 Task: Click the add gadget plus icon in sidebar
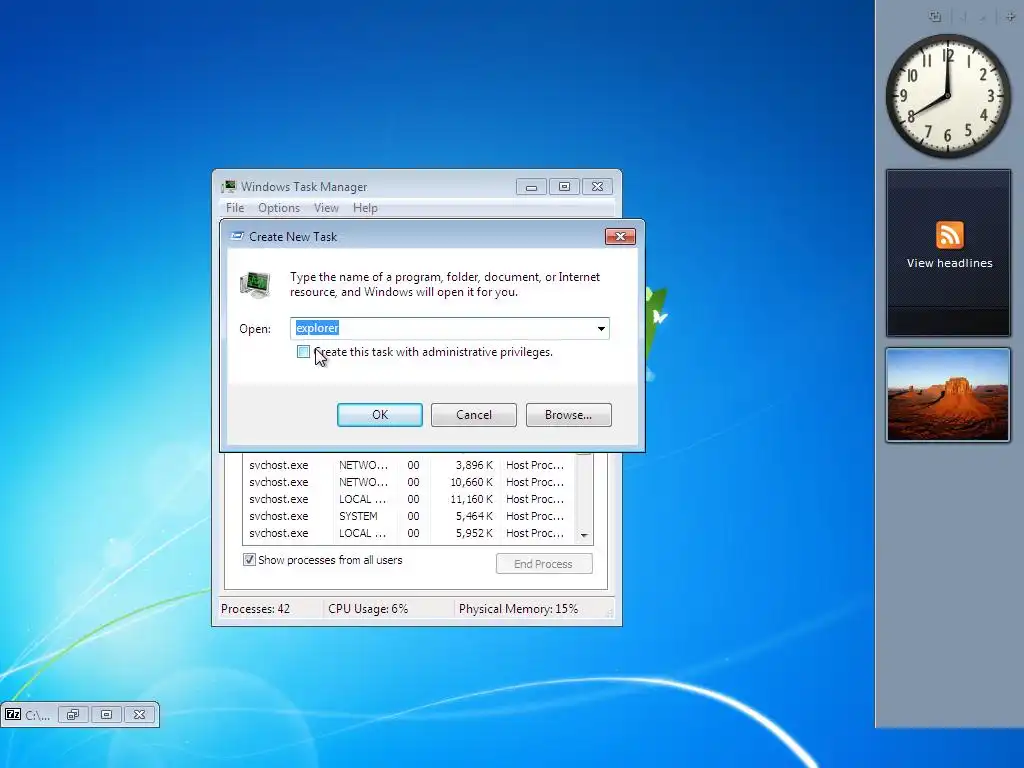[x=1010, y=17]
